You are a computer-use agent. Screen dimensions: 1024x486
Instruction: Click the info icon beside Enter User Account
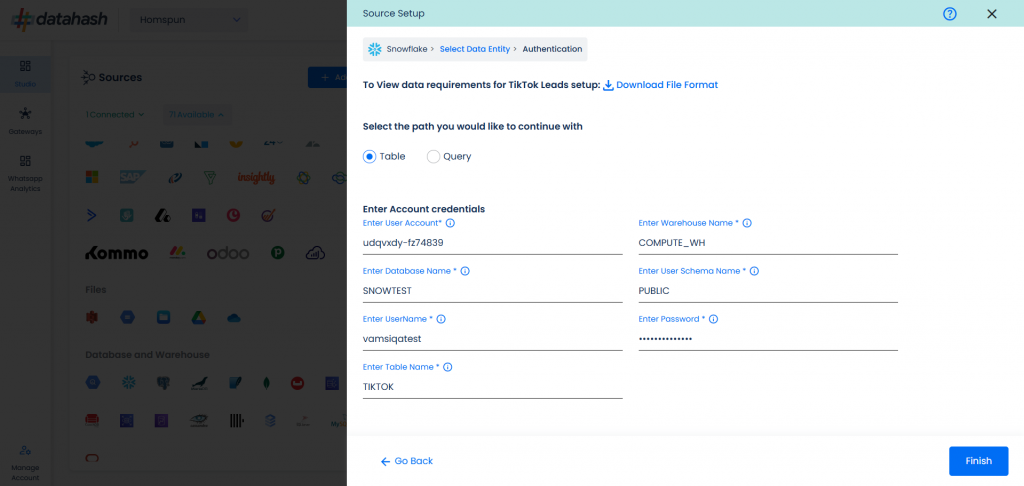(450, 223)
